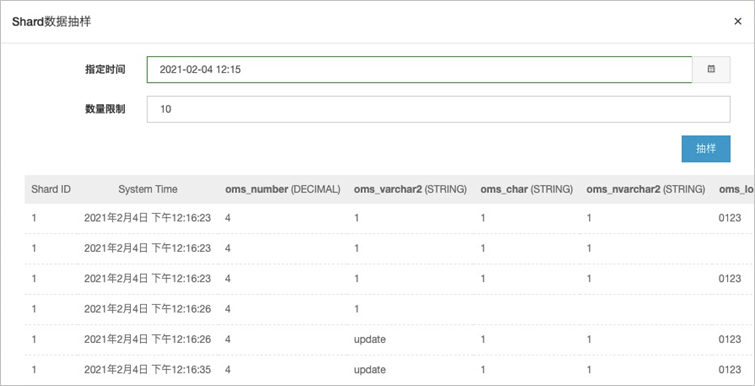755x386 pixels.
Task: Click the 抽样 sample button
Action: tap(706, 149)
